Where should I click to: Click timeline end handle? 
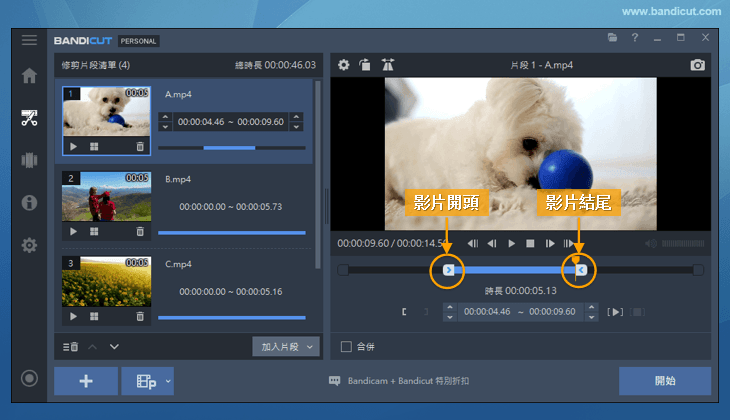tap(581, 270)
